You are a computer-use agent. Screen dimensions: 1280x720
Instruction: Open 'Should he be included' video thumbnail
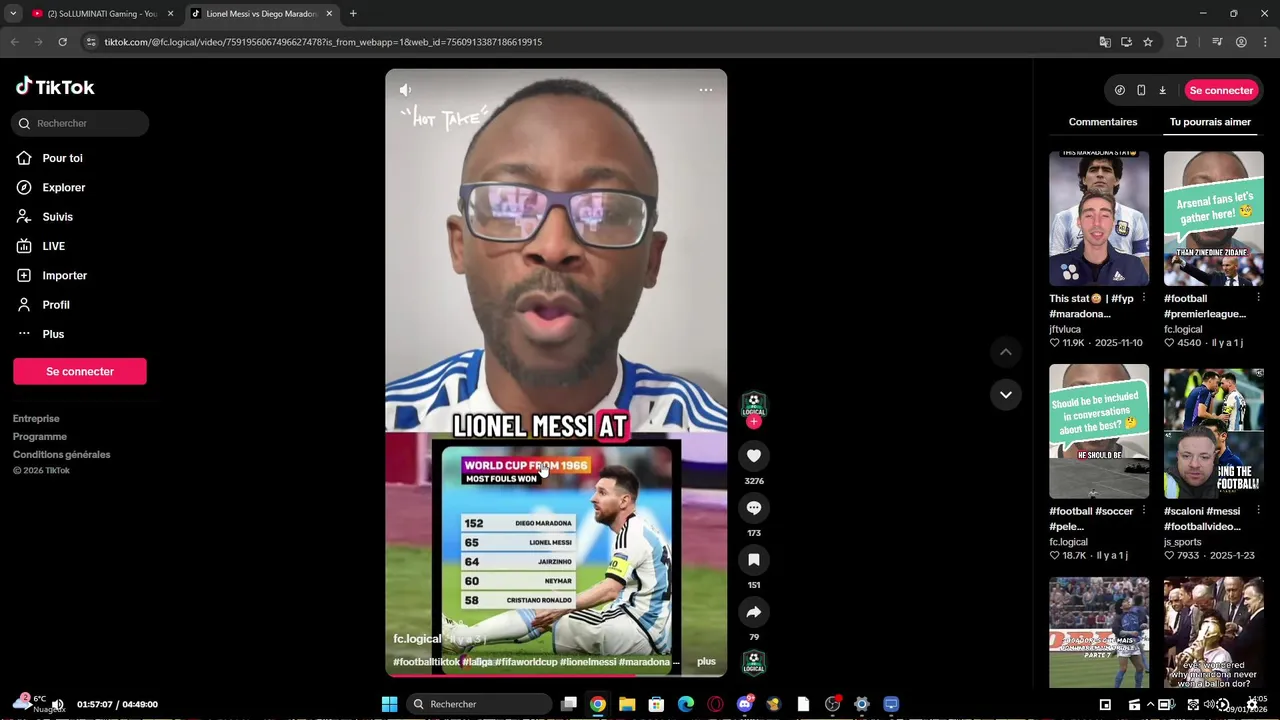1099,431
